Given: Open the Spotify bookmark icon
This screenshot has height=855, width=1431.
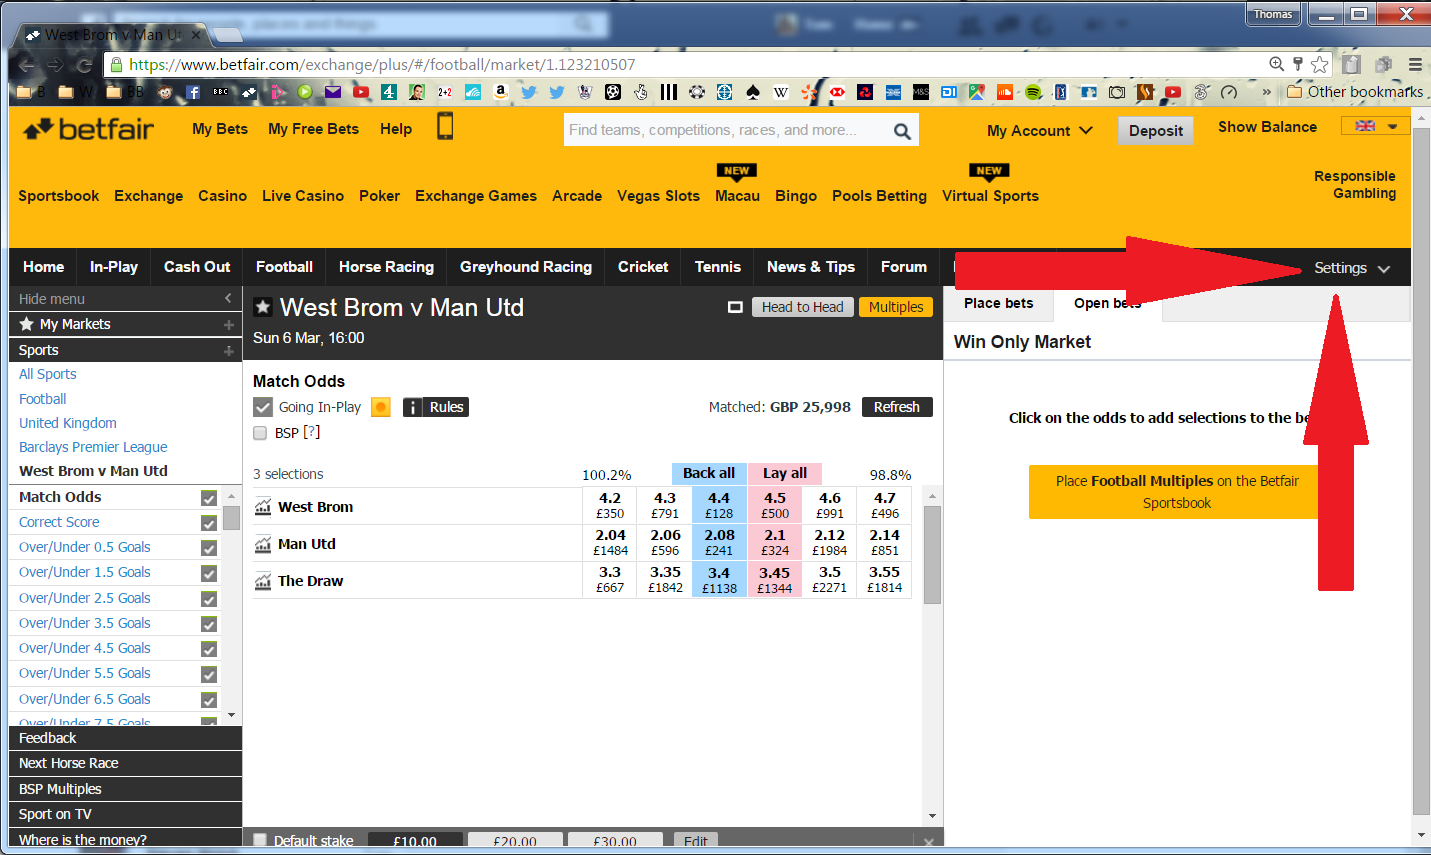Looking at the screenshot, I should click(1033, 92).
